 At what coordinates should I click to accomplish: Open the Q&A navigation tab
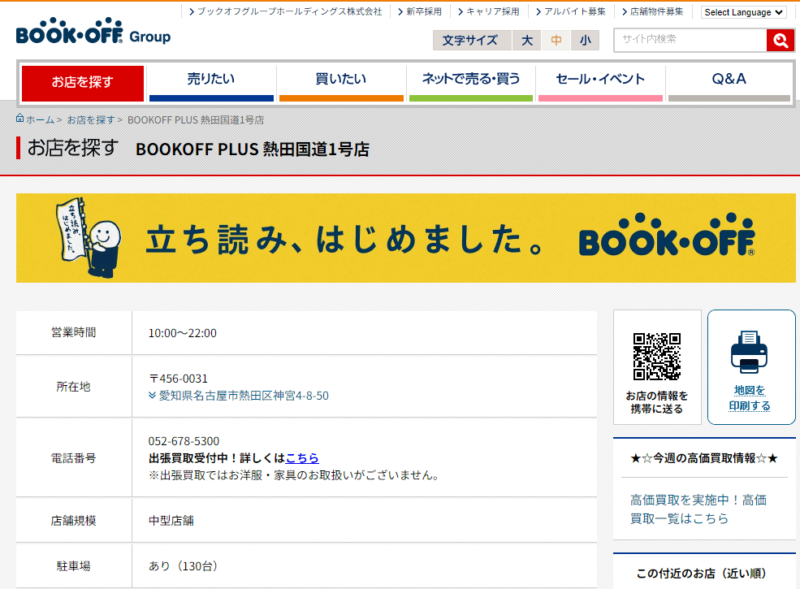click(x=729, y=83)
